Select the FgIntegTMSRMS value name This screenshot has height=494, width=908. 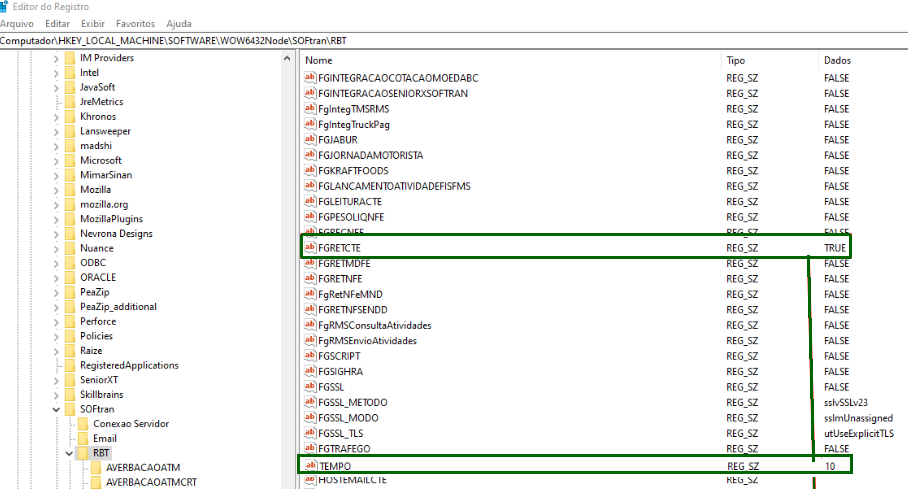click(x=353, y=109)
